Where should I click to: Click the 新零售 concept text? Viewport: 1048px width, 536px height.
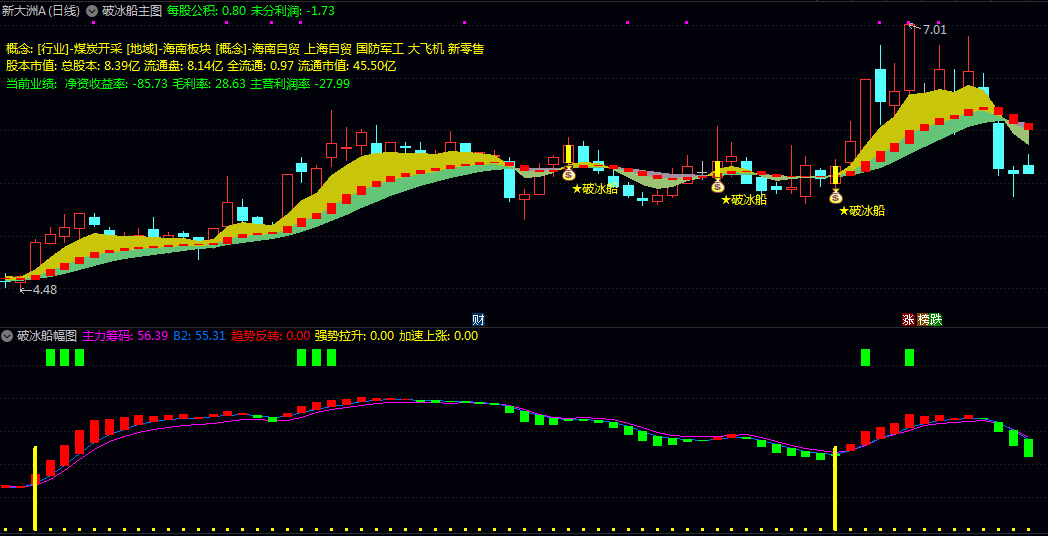click(x=466, y=49)
